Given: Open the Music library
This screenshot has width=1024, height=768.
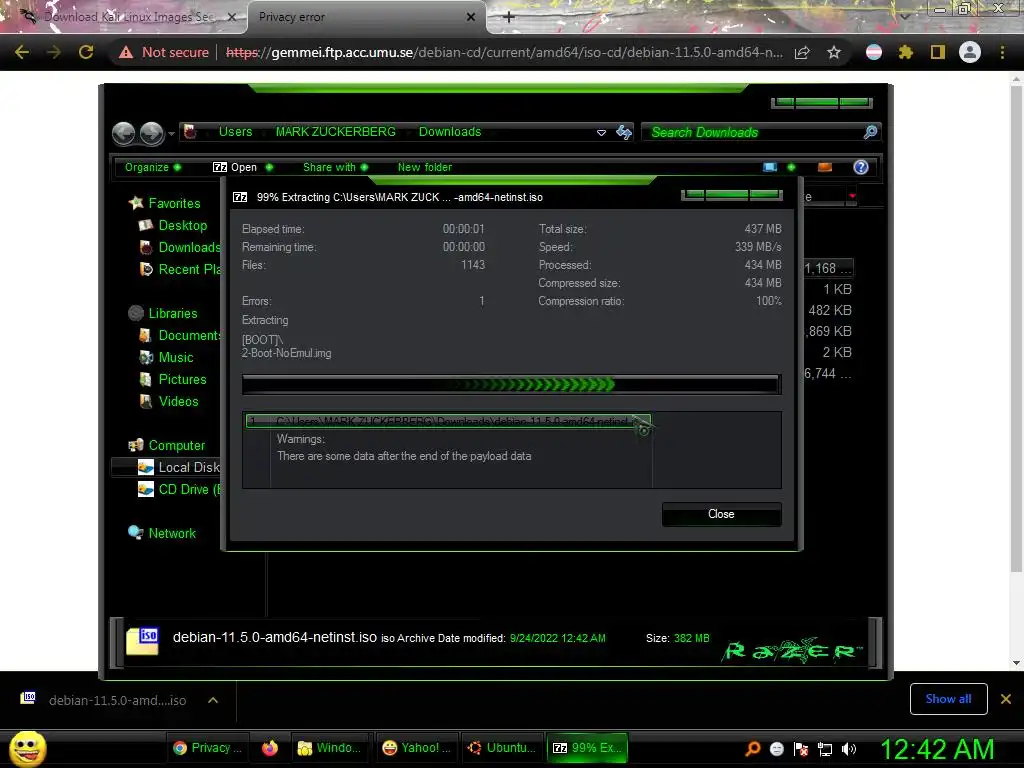Looking at the screenshot, I should 176,357.
